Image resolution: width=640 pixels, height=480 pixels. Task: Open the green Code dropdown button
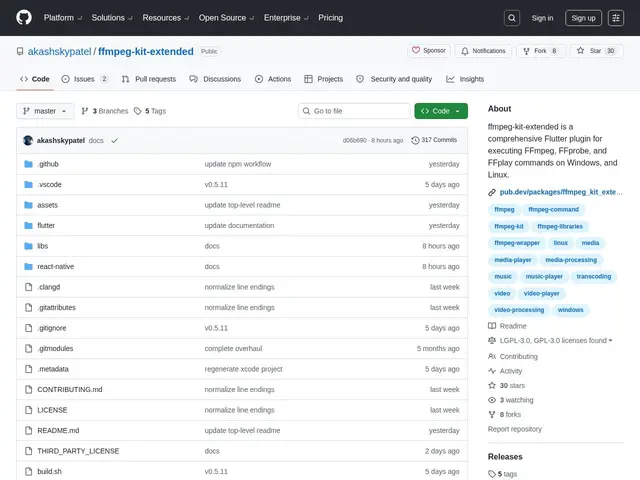[441, 111]
